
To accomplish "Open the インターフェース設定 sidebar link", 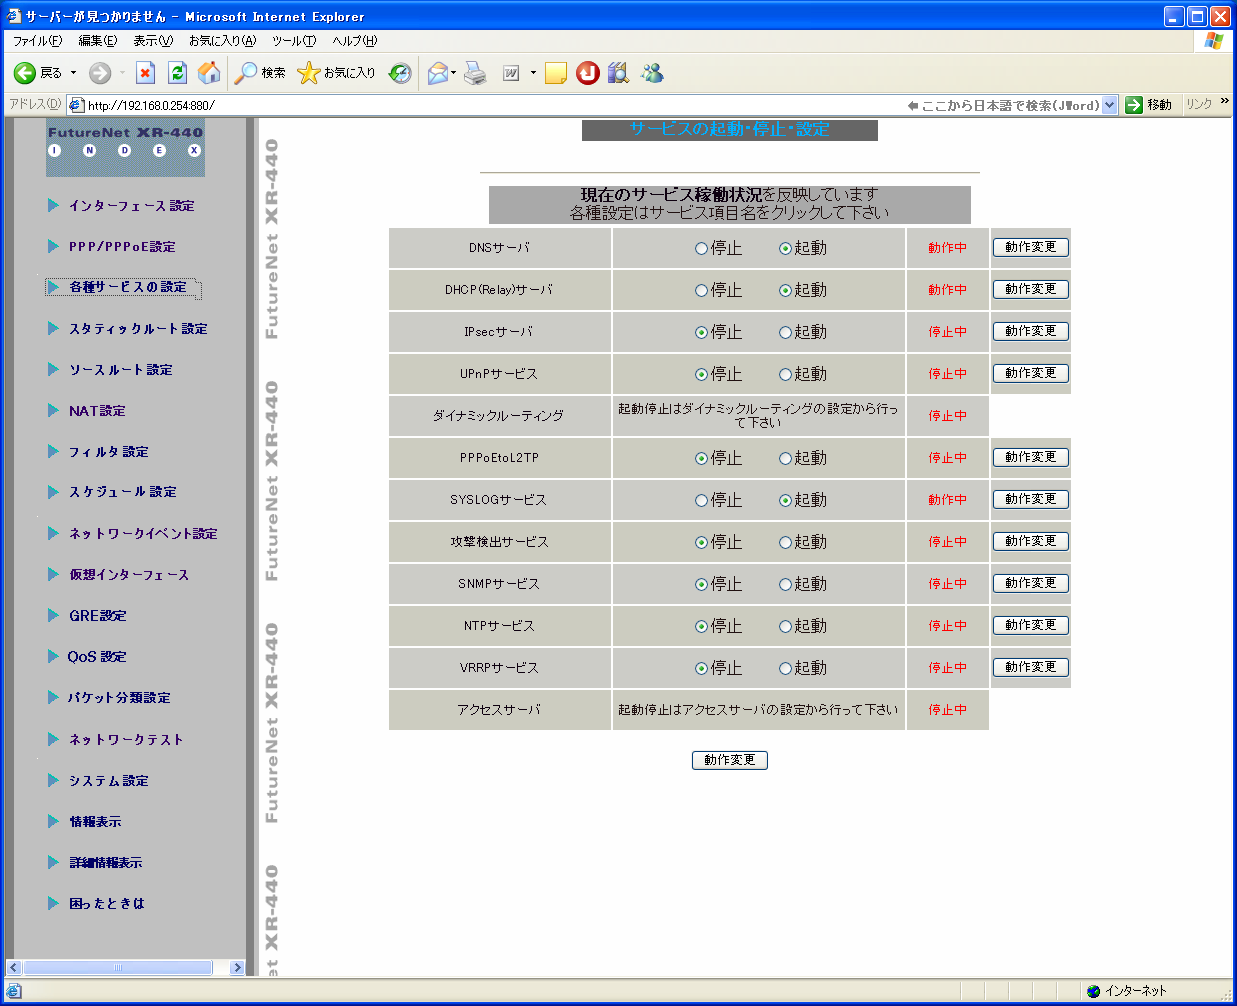I will (131, 205).
